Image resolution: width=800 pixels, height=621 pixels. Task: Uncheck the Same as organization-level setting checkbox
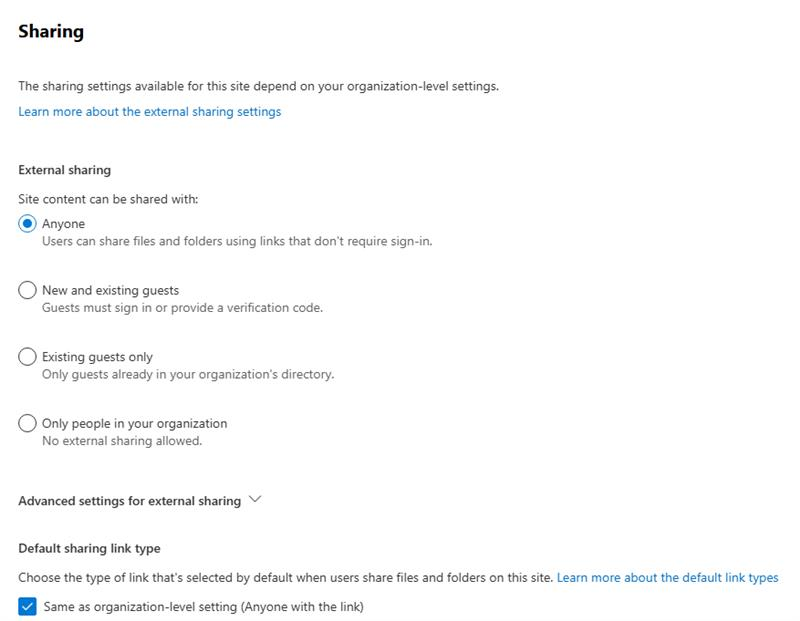tap(27, 607)
